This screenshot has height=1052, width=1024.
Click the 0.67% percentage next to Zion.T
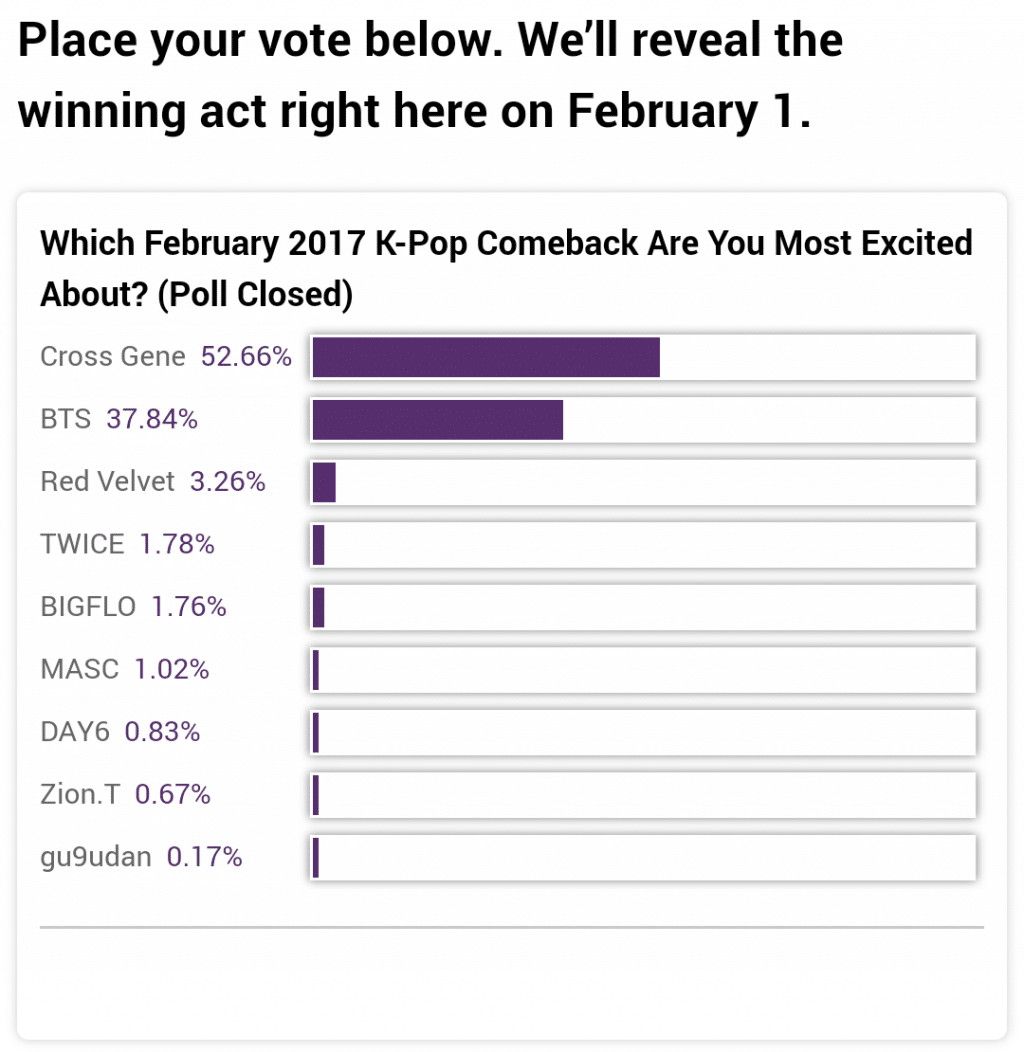172,795
